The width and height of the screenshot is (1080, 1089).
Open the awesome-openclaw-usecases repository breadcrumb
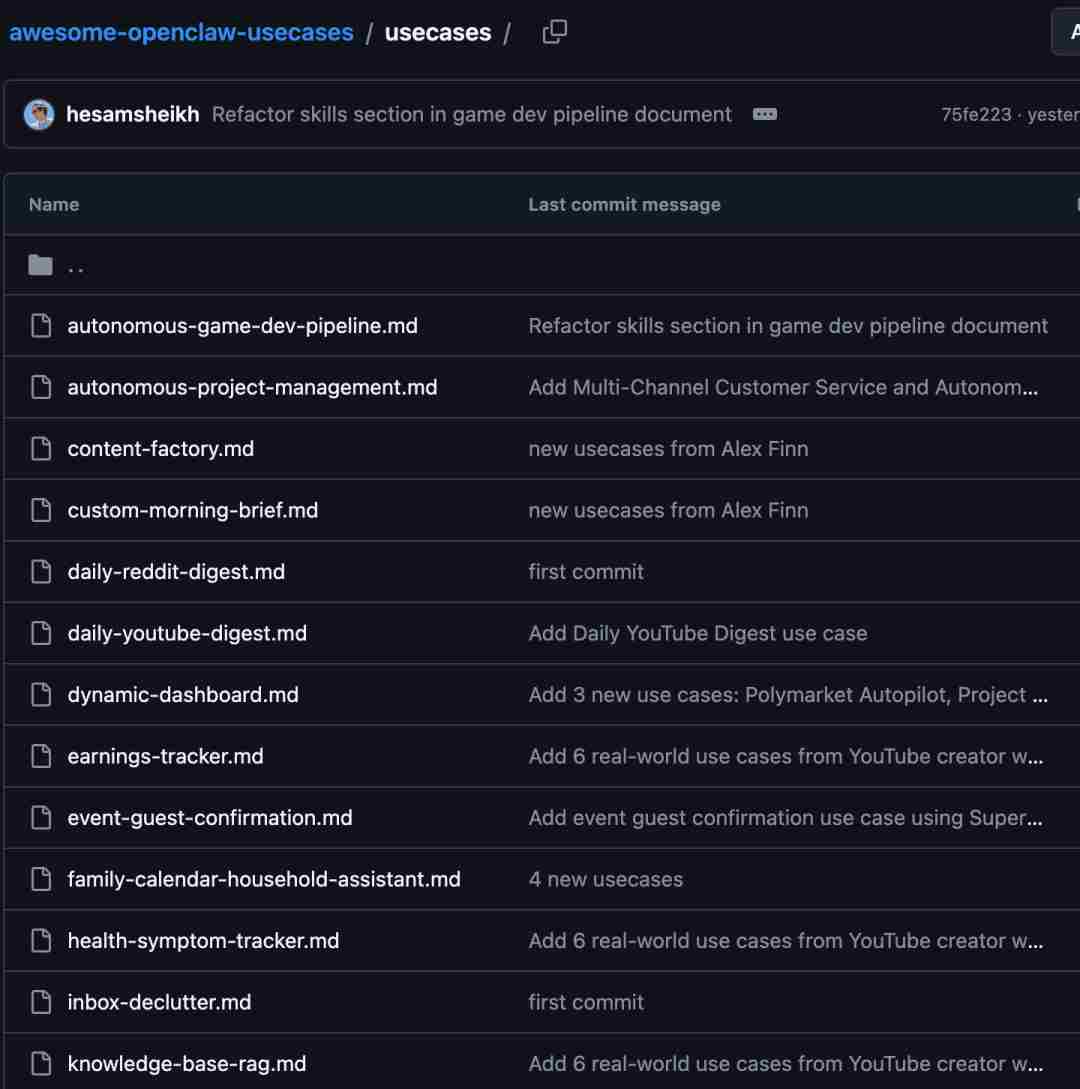181,32
